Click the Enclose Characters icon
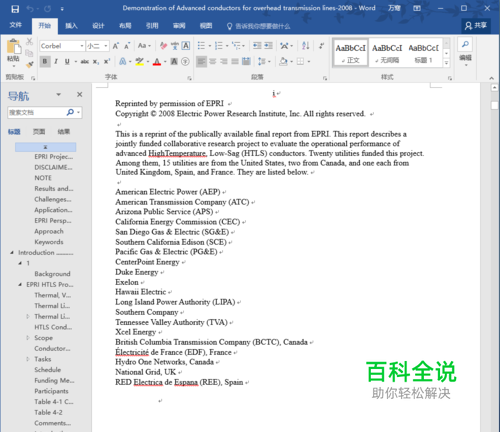 point(185,61)
